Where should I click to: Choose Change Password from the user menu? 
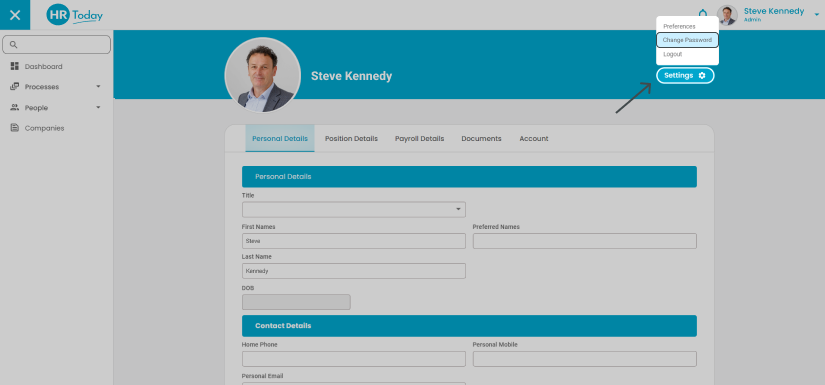[x=687, y=40]
